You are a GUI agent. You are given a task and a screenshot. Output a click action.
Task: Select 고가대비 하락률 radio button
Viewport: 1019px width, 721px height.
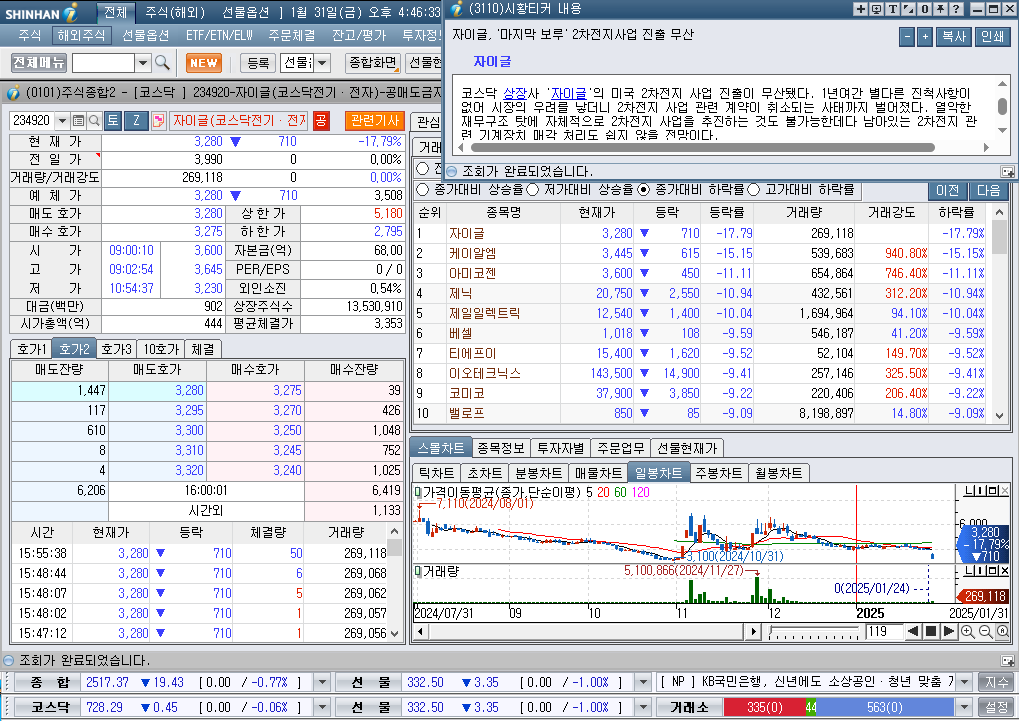[x=754, y=190]
